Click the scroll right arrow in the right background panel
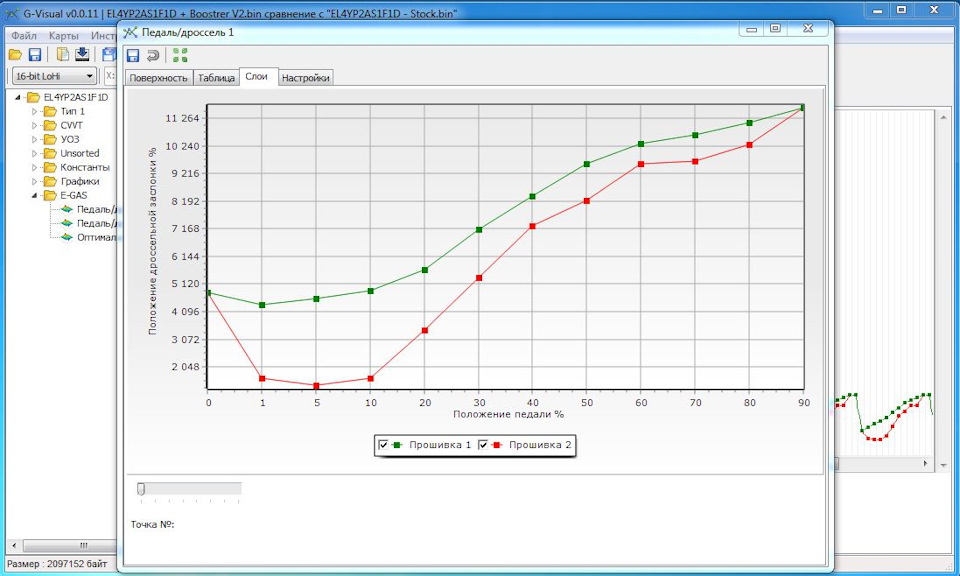Image resolution: width=960 pixels, height=576 pixels. [x=926, y=464]
